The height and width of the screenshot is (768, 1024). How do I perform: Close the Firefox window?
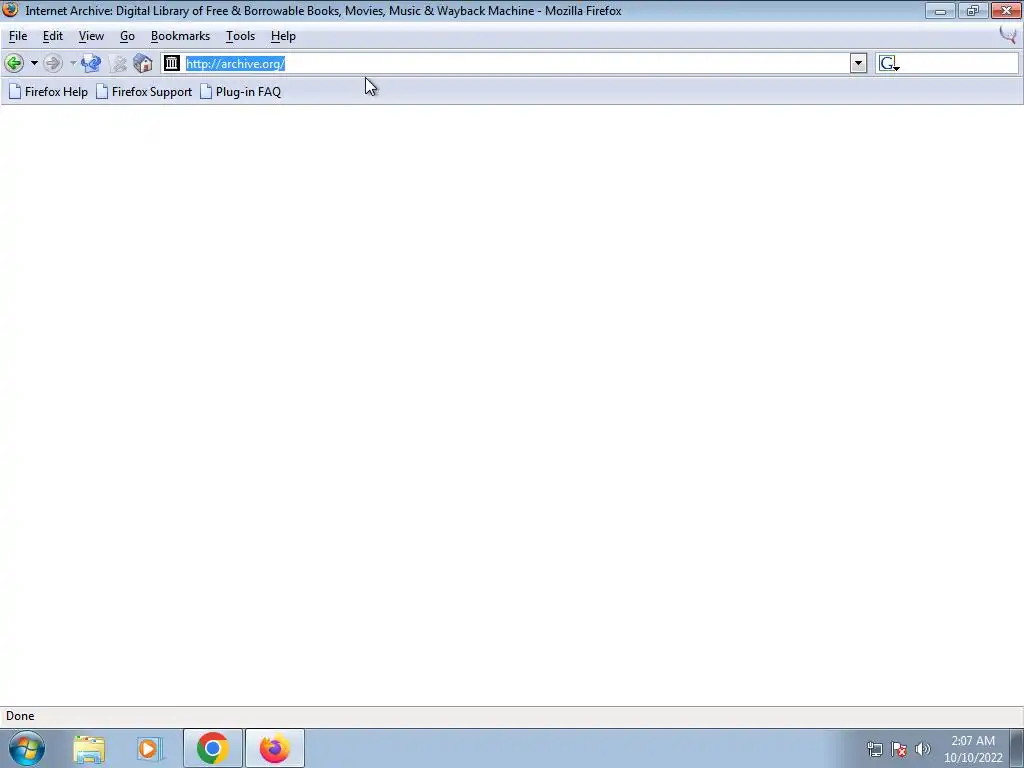[x=1006, y=10]
